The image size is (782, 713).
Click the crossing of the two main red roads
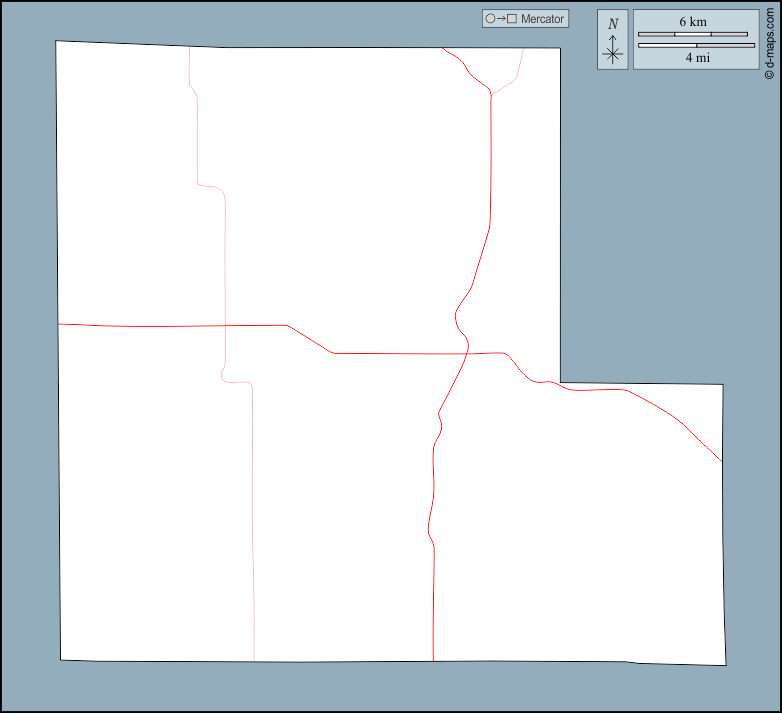click(x=467, y=353)
